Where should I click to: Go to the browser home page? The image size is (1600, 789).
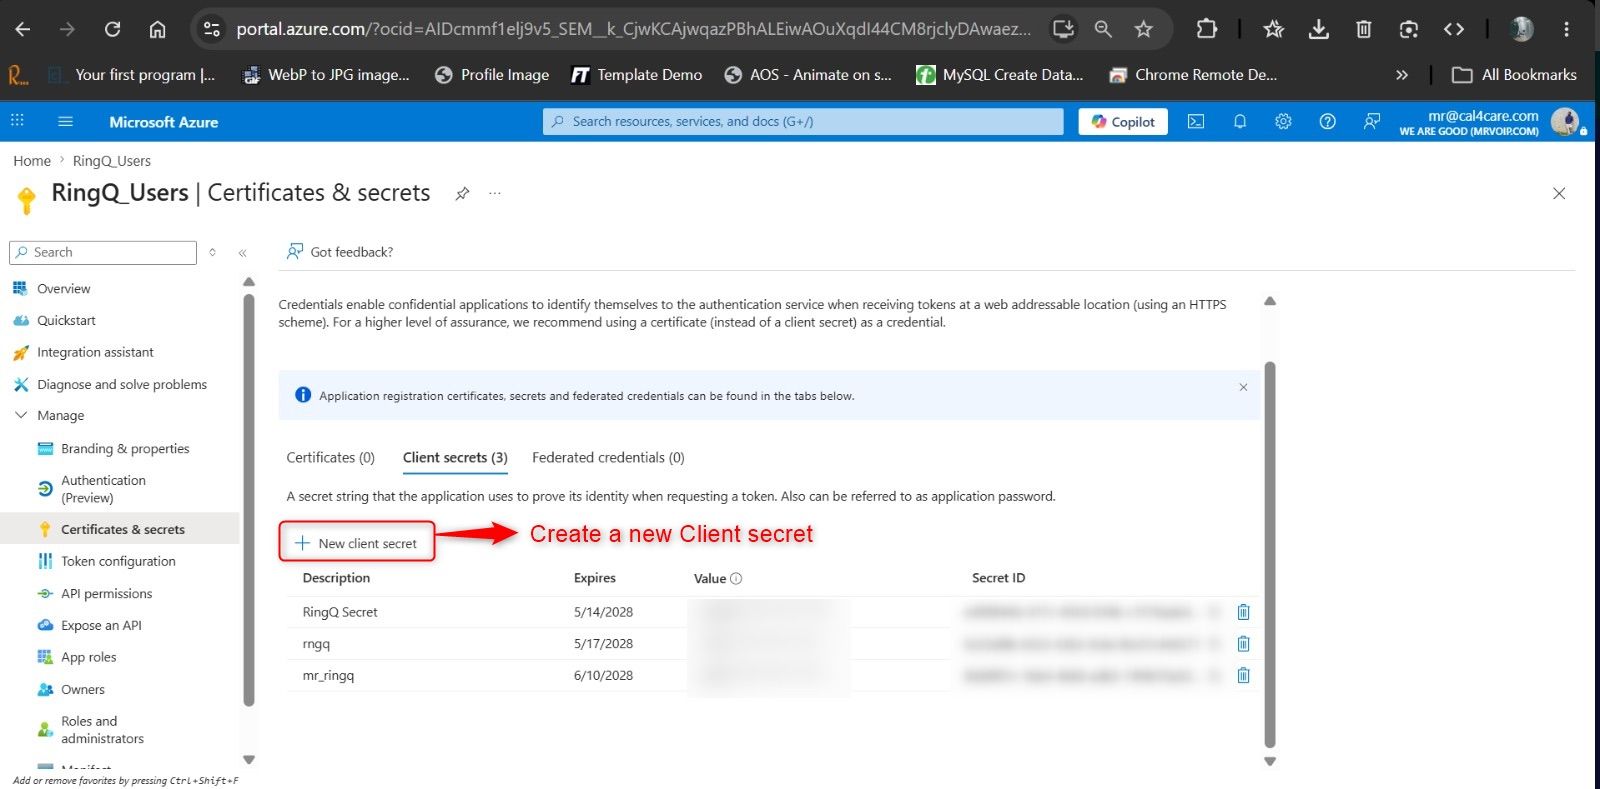coord(157,29)
